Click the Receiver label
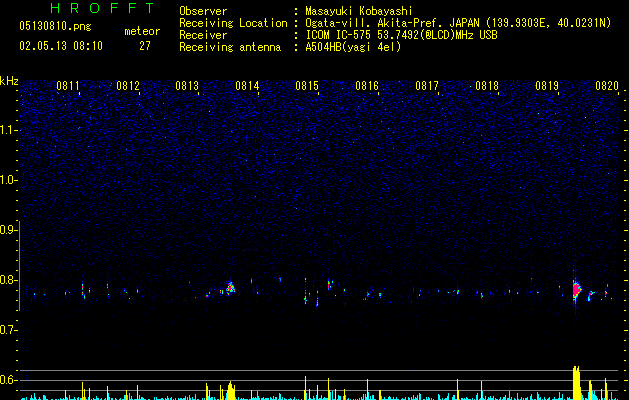Image resolution: width=629 pixels, height=400 pixels. click(203, 35)
